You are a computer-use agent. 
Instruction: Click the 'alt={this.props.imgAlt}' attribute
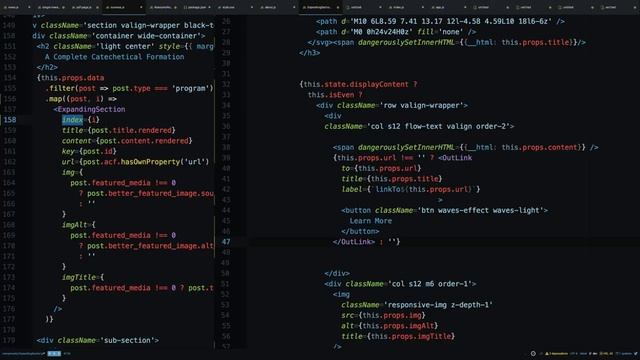[390, 326]
